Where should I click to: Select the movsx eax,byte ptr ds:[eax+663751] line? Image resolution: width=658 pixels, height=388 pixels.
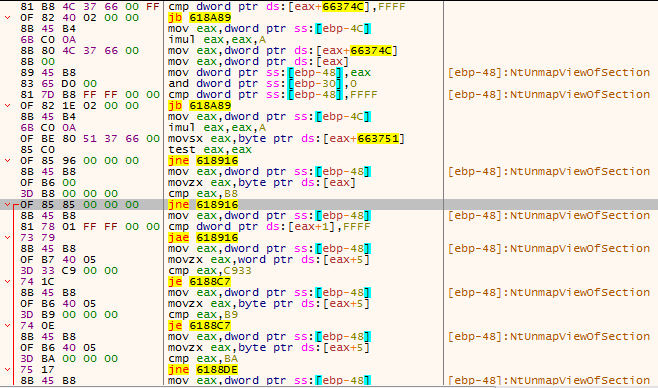tap(287, 139)
